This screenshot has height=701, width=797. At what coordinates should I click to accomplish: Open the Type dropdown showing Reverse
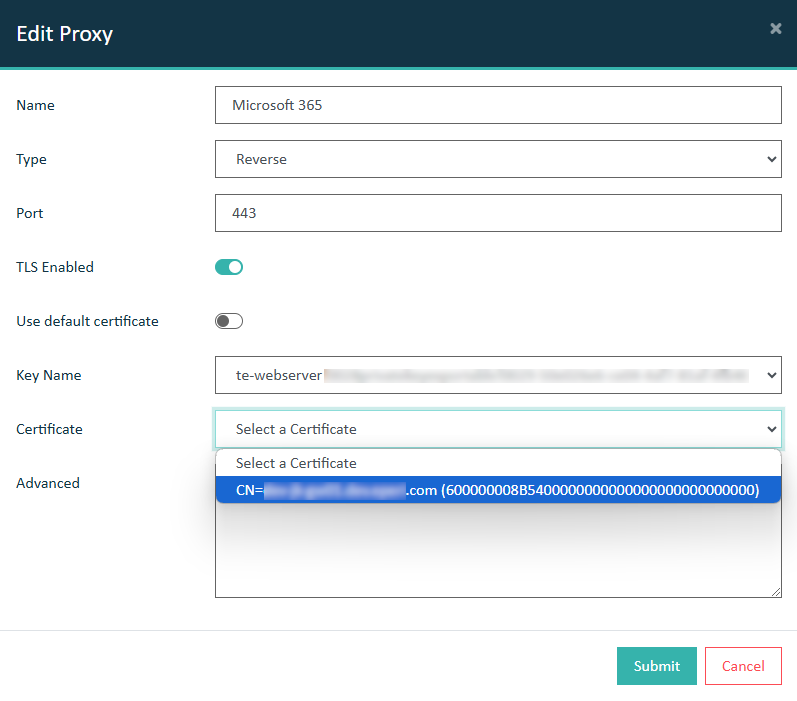498,159
